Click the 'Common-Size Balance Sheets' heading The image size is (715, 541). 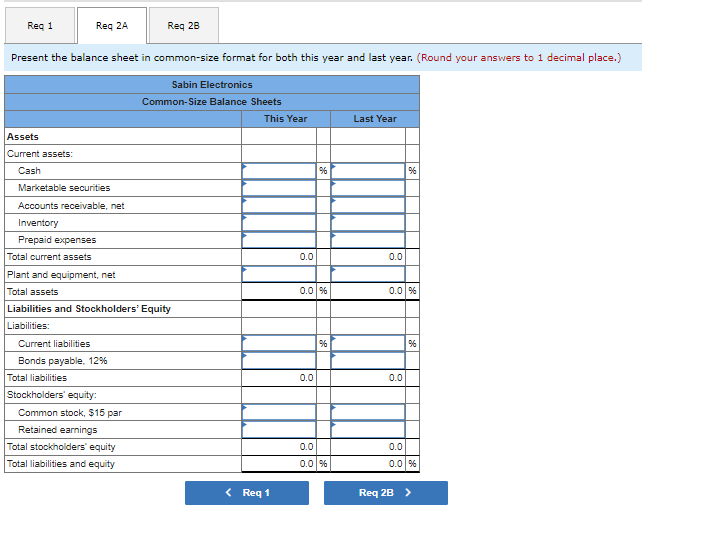tap(212, 102)
